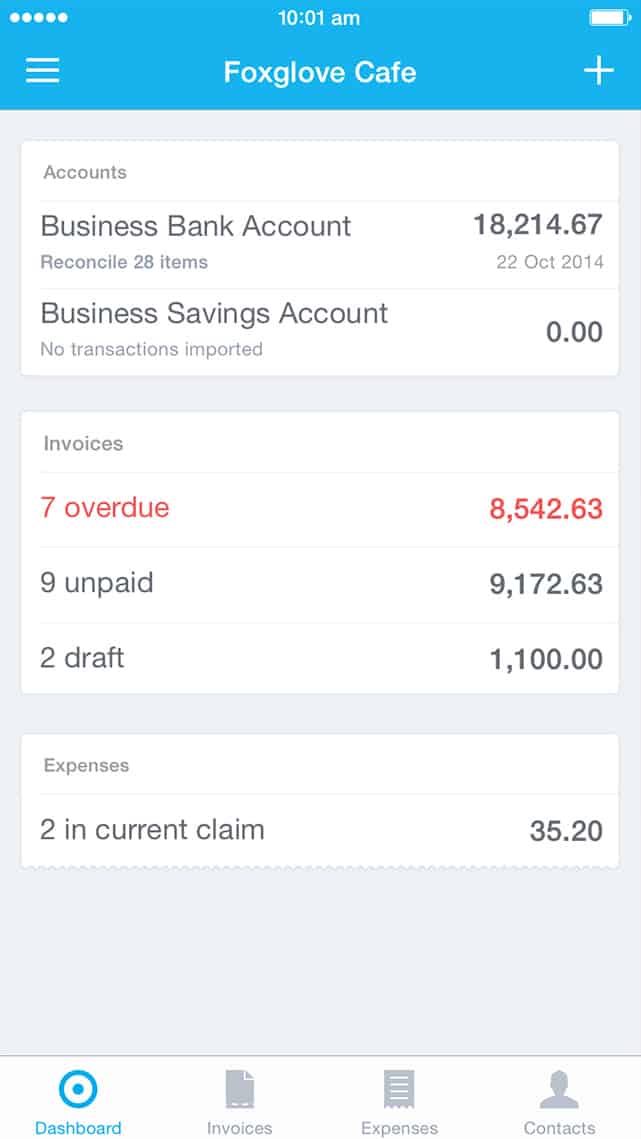Open the 2 expenses in current claim
The width and height of the screenshot is (641, 1139).
(x=320, y=830)
